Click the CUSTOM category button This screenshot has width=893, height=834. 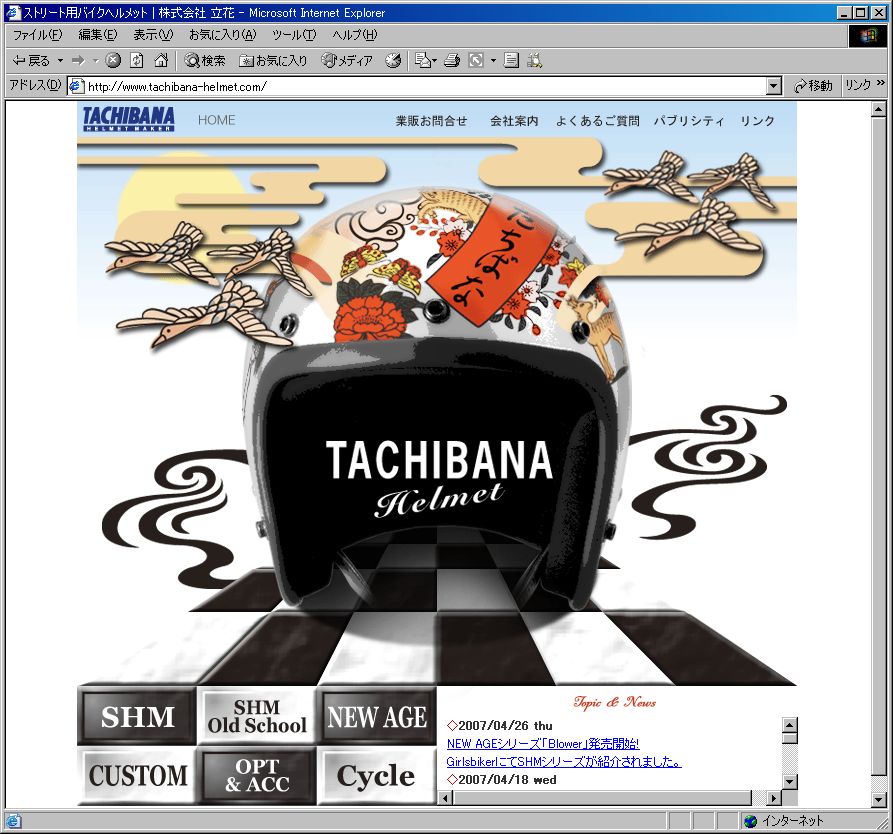pos(137,775)
